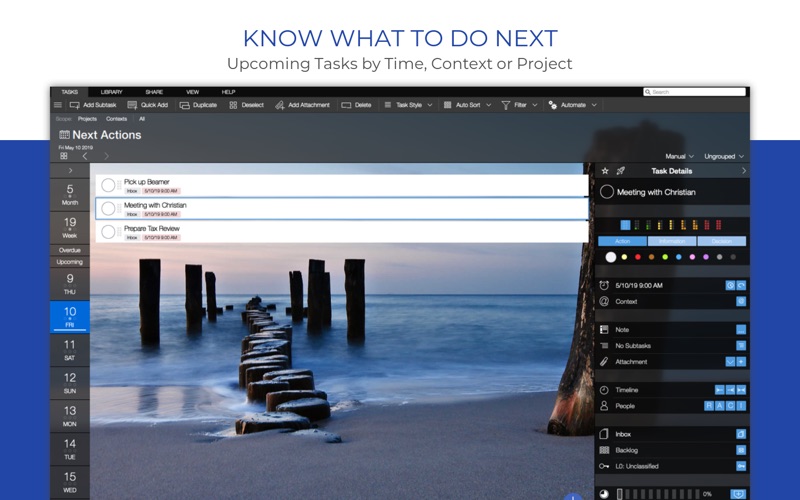Open the Automate dropdown

coord(572,105)
